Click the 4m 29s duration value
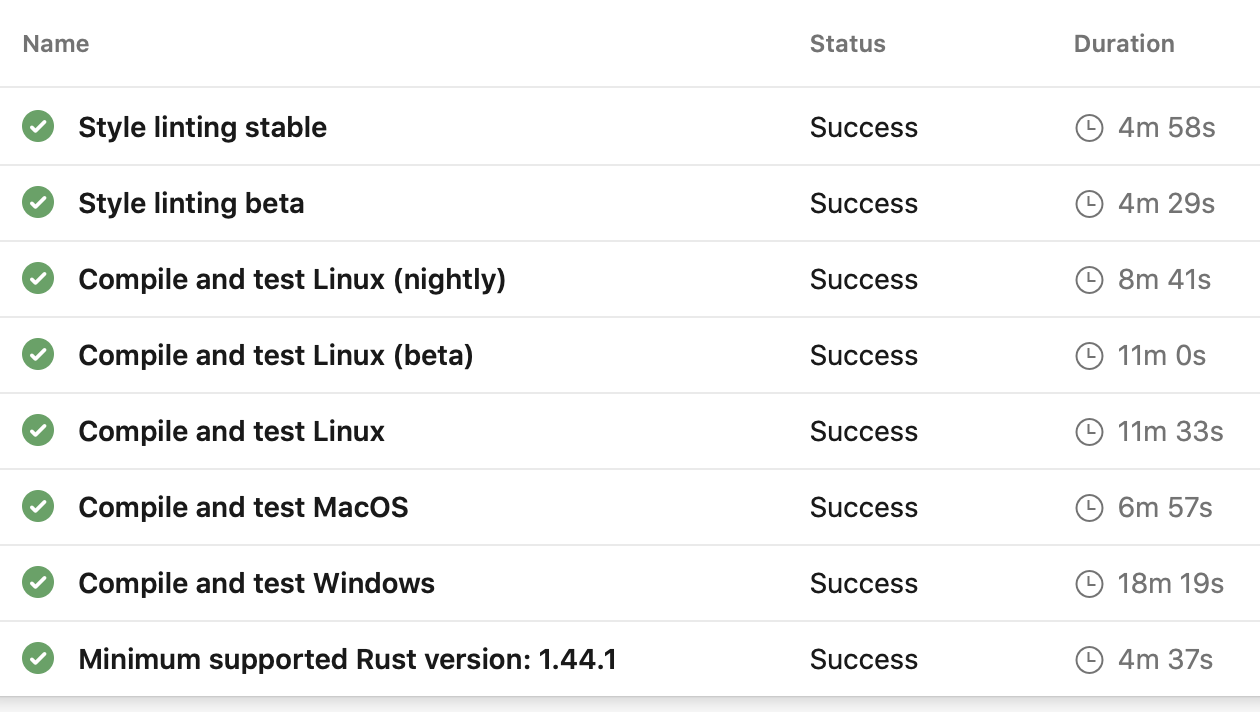Viewport: 1260px width, 712px height. pos(1167,204)
